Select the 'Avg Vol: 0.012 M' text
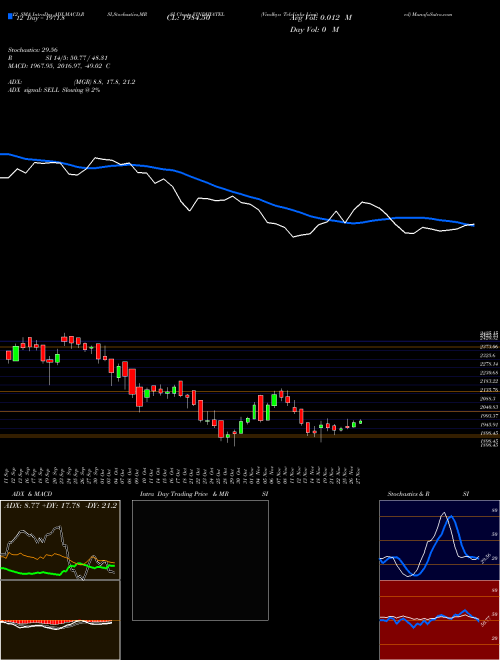Screen dimensions: 500x660 (x=320, y=18)
